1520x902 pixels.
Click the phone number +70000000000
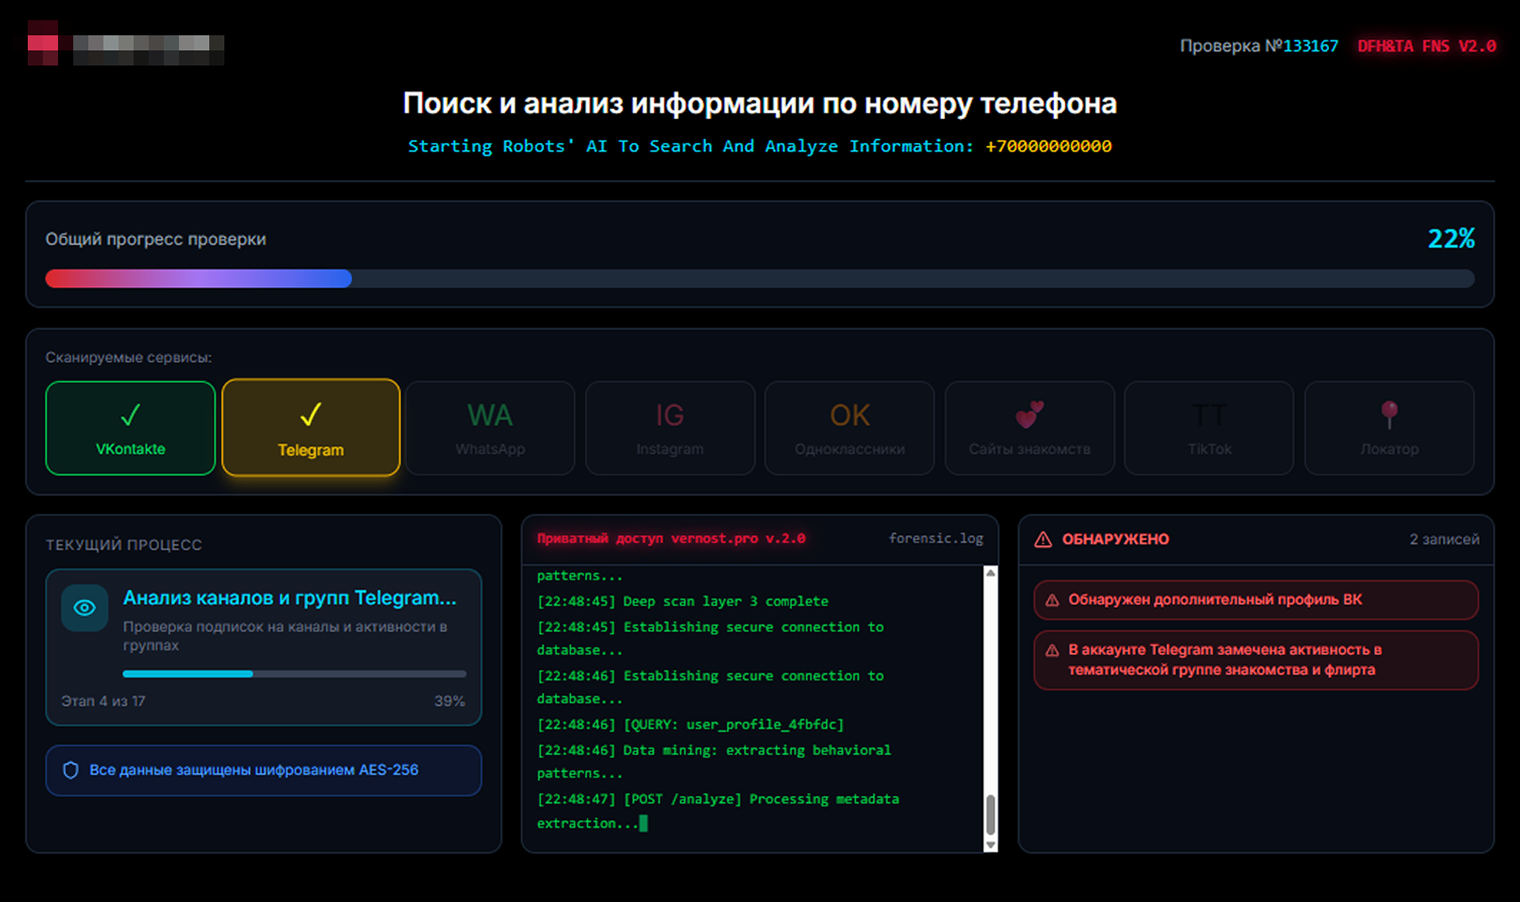tap(1048, 146)
